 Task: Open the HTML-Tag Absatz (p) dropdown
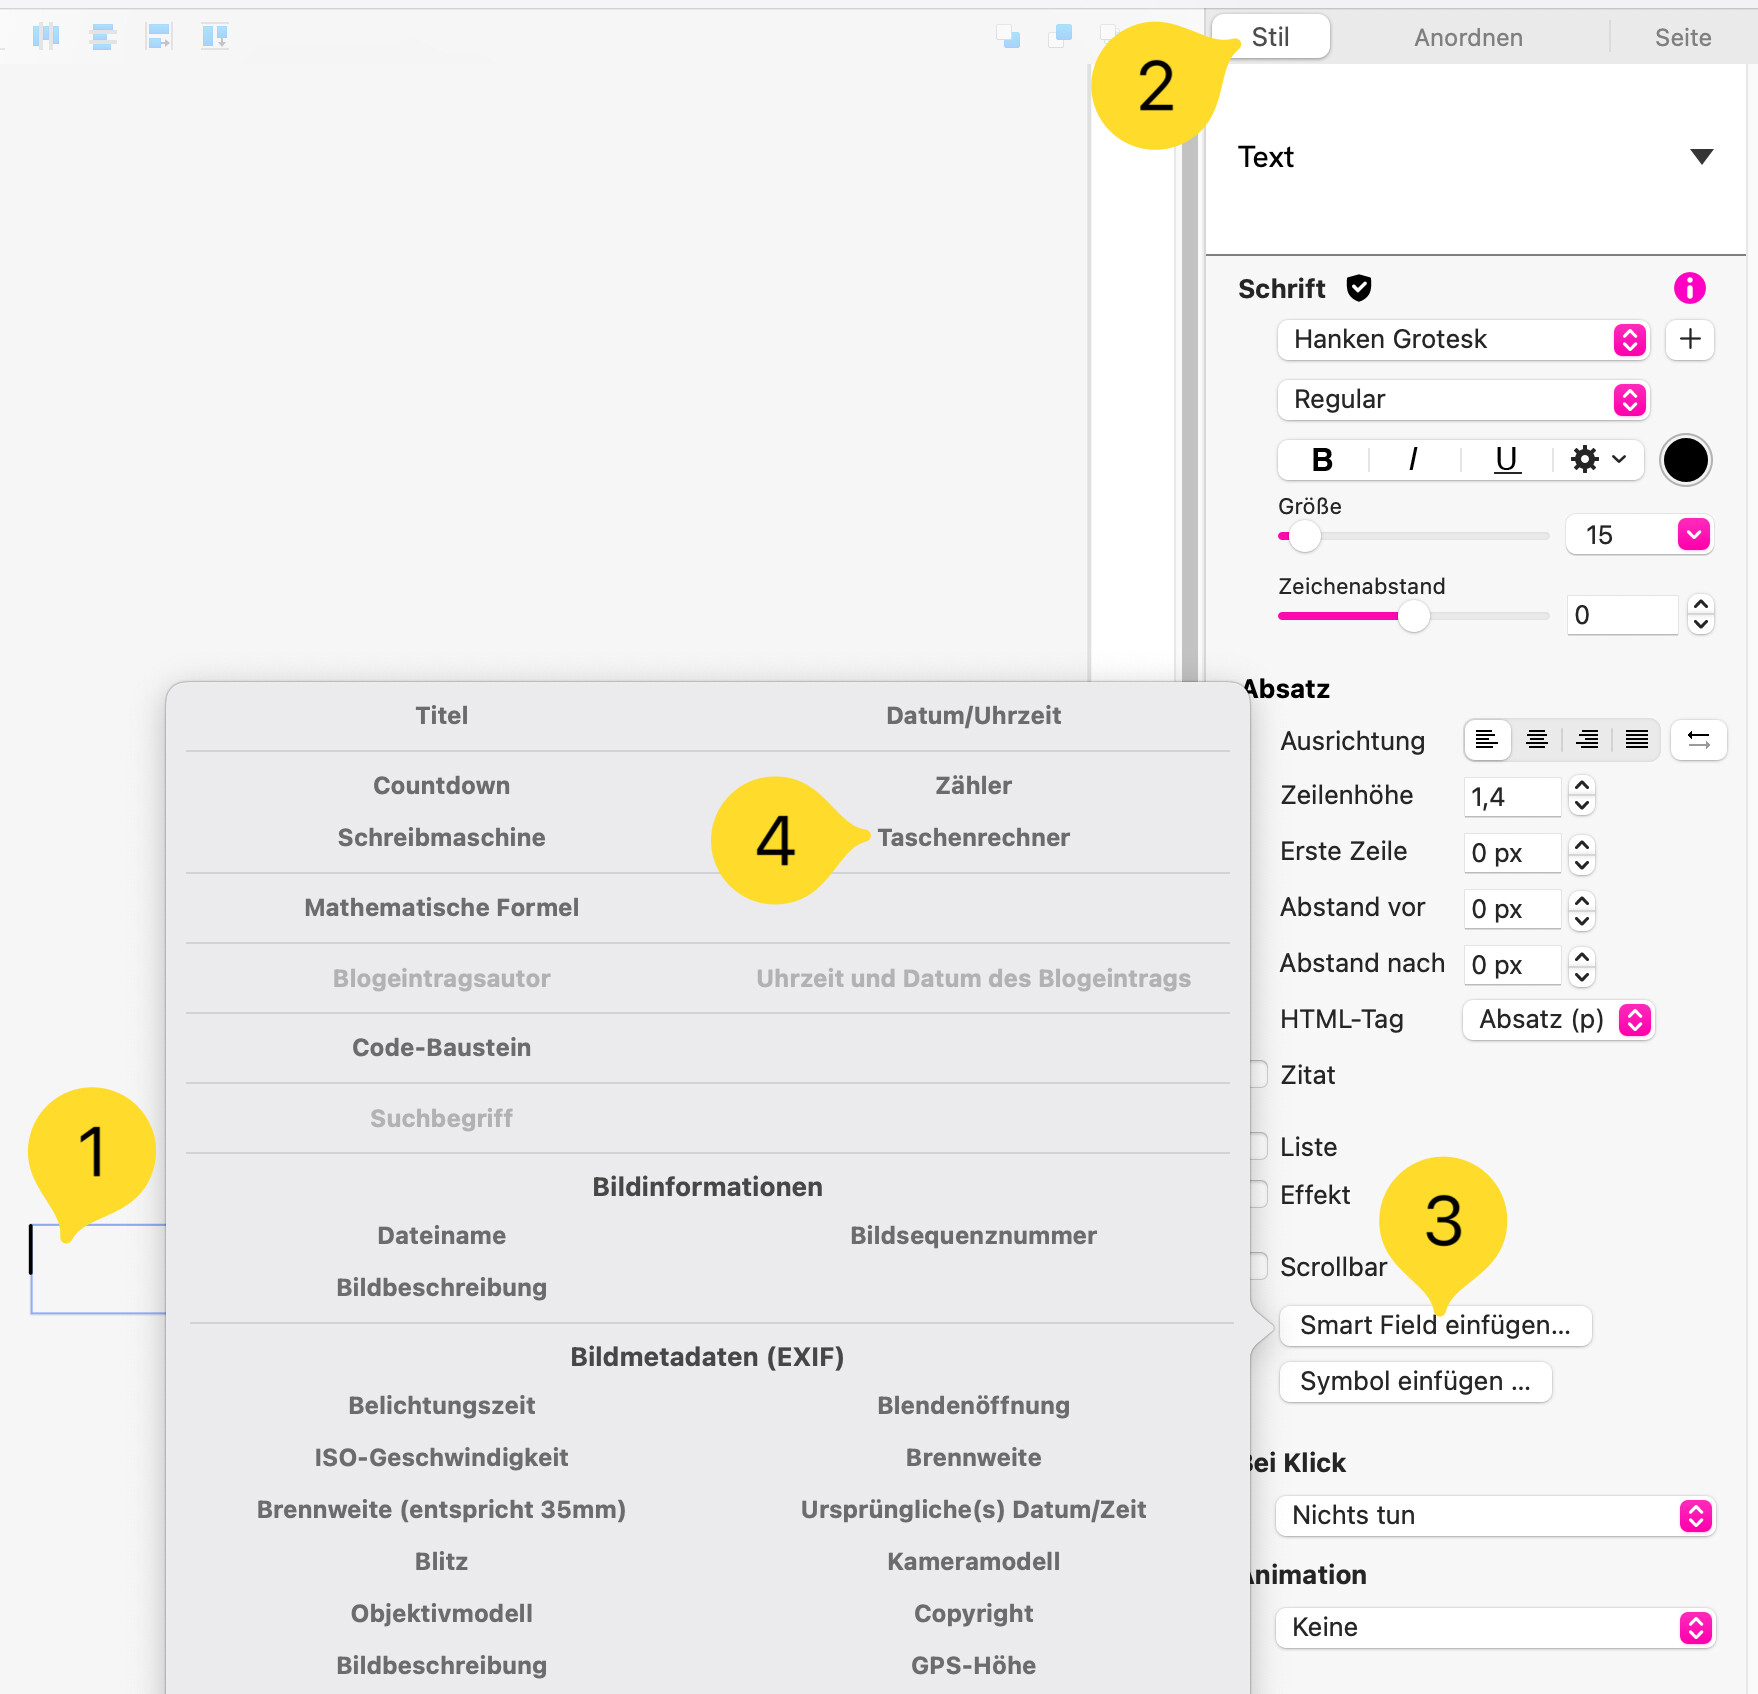pyautogui.click(x=1558, y=1020)
